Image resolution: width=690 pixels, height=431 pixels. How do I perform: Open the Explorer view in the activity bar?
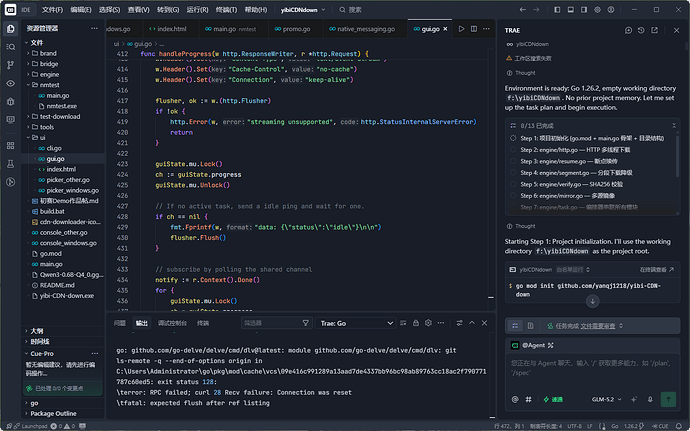point(11,29)
